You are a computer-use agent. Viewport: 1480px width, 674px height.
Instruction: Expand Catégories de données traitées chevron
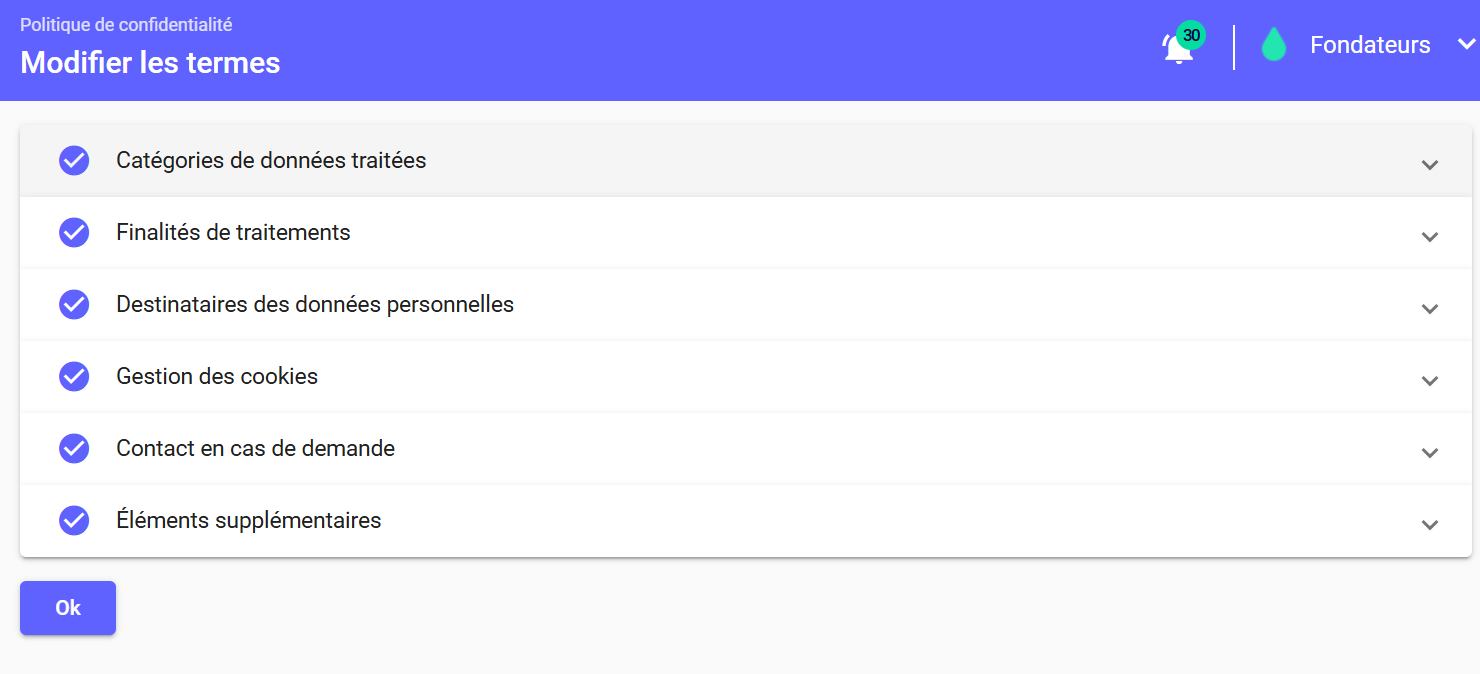click(x=1430, y=164)
